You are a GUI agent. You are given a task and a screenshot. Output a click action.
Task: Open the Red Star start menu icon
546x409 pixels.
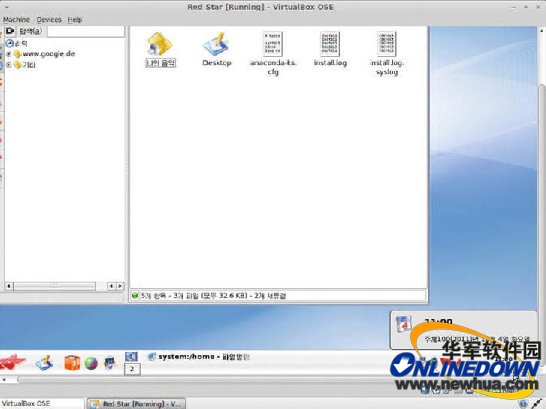(x=13, y=362)
